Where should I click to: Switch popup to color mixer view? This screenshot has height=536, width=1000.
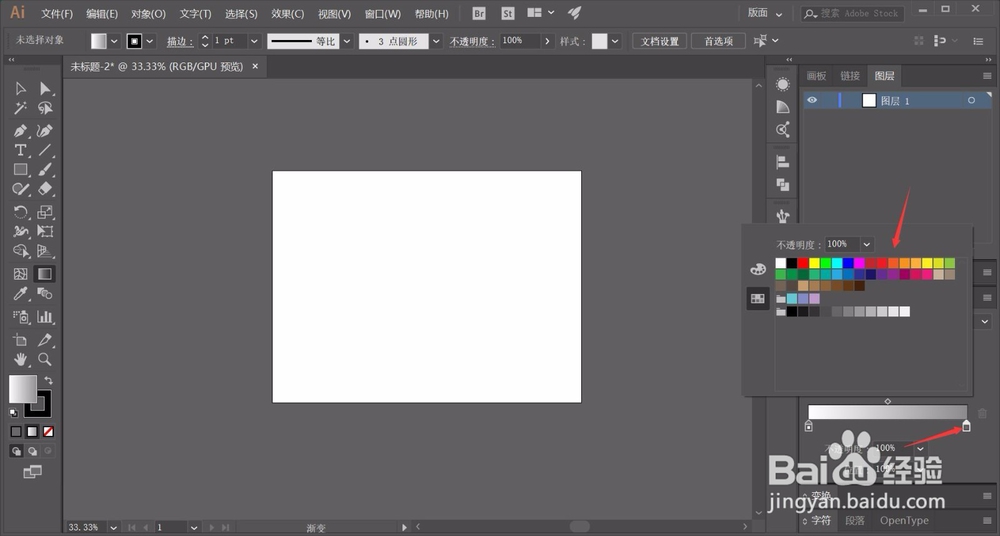pos(758,269)
